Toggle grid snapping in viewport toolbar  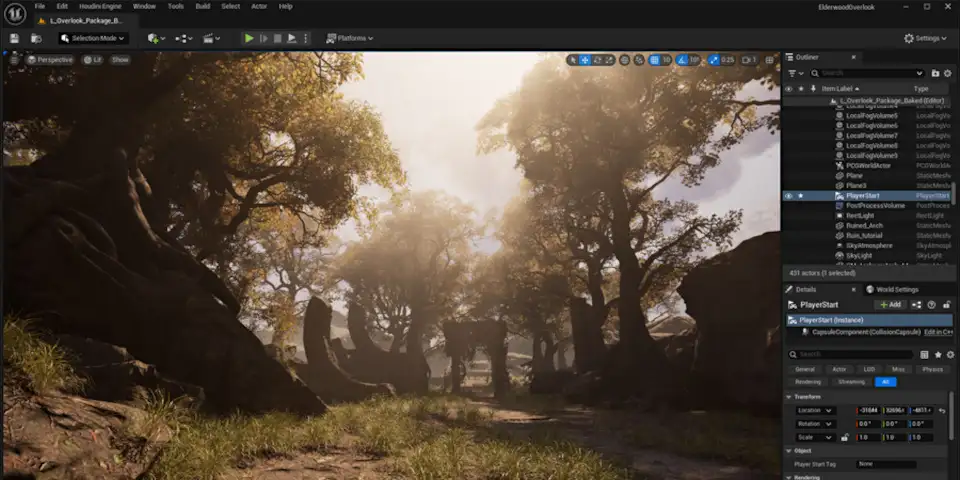(652, 60)
